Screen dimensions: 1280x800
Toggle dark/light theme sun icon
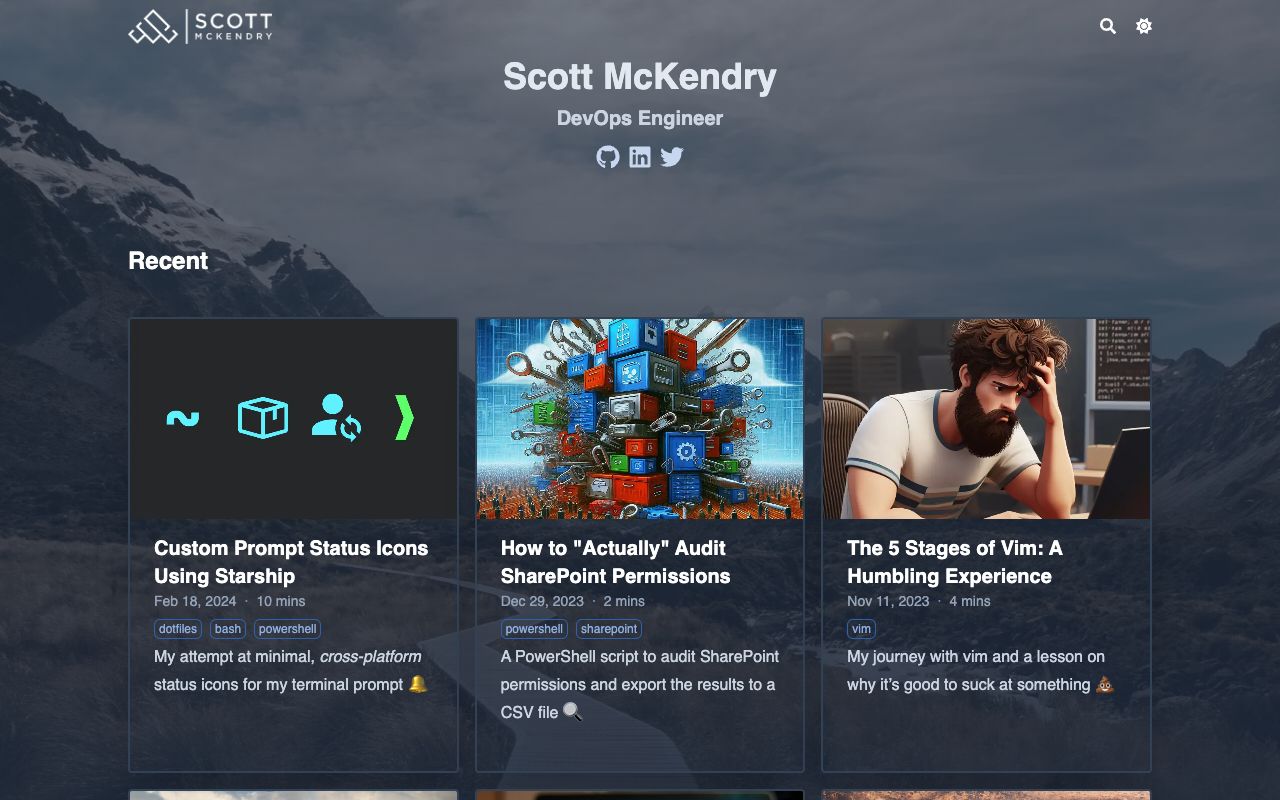point(1144,26)
